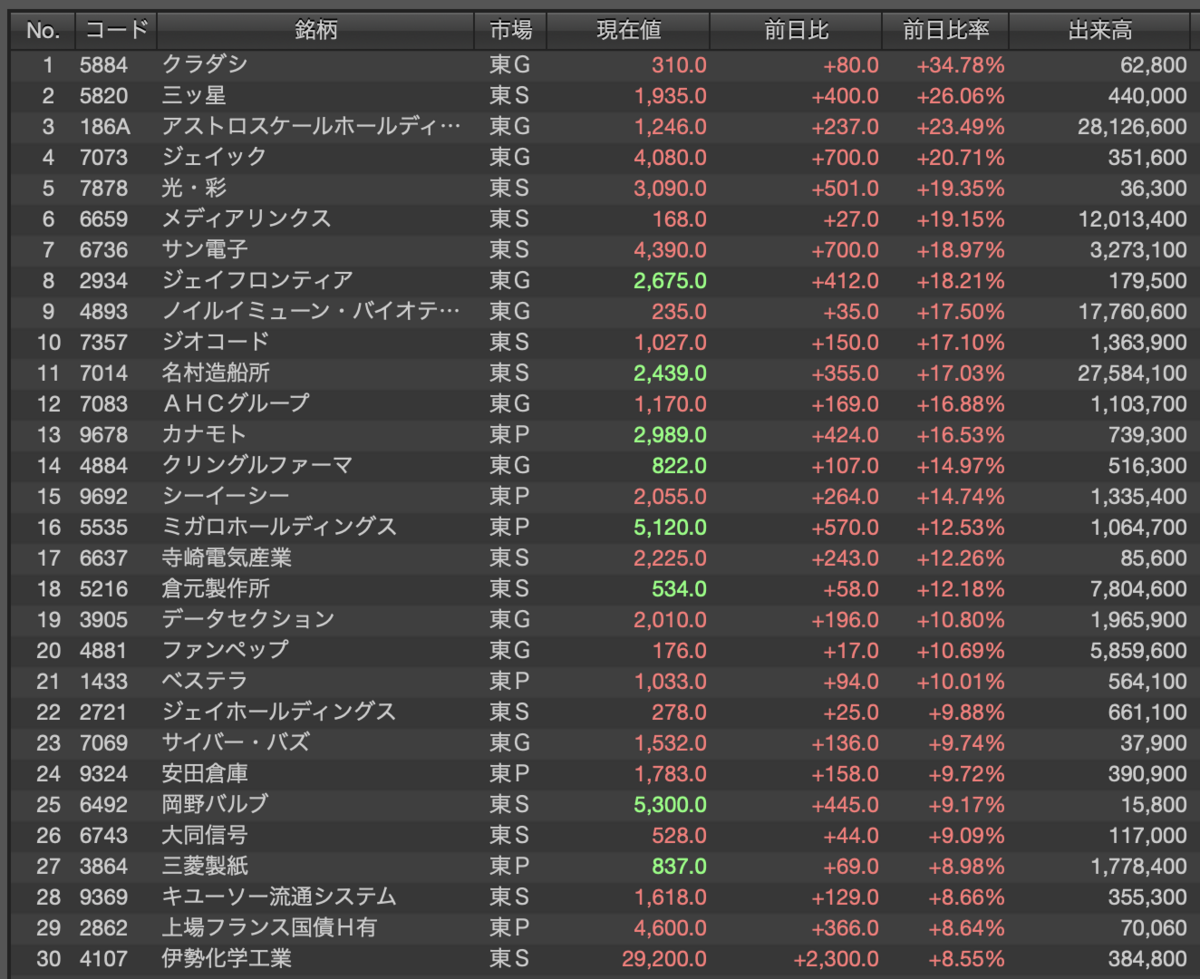Select the ジェイック row name
Screen dimensions: 1200x979
215,157
